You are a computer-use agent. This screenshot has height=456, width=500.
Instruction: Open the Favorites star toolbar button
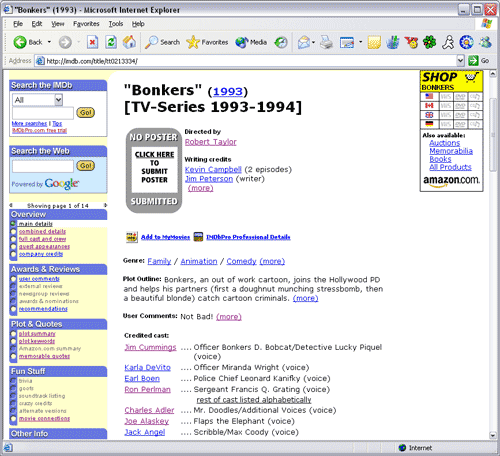click(x=207, y=42)
